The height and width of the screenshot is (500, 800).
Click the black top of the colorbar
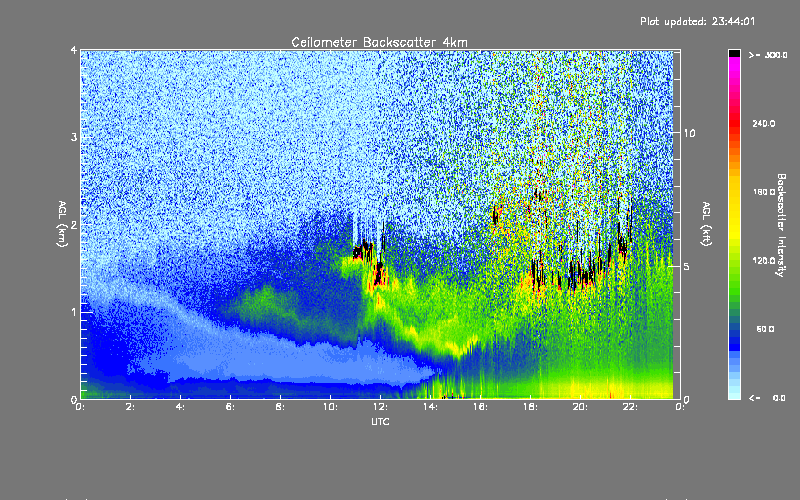pos(734,53)
